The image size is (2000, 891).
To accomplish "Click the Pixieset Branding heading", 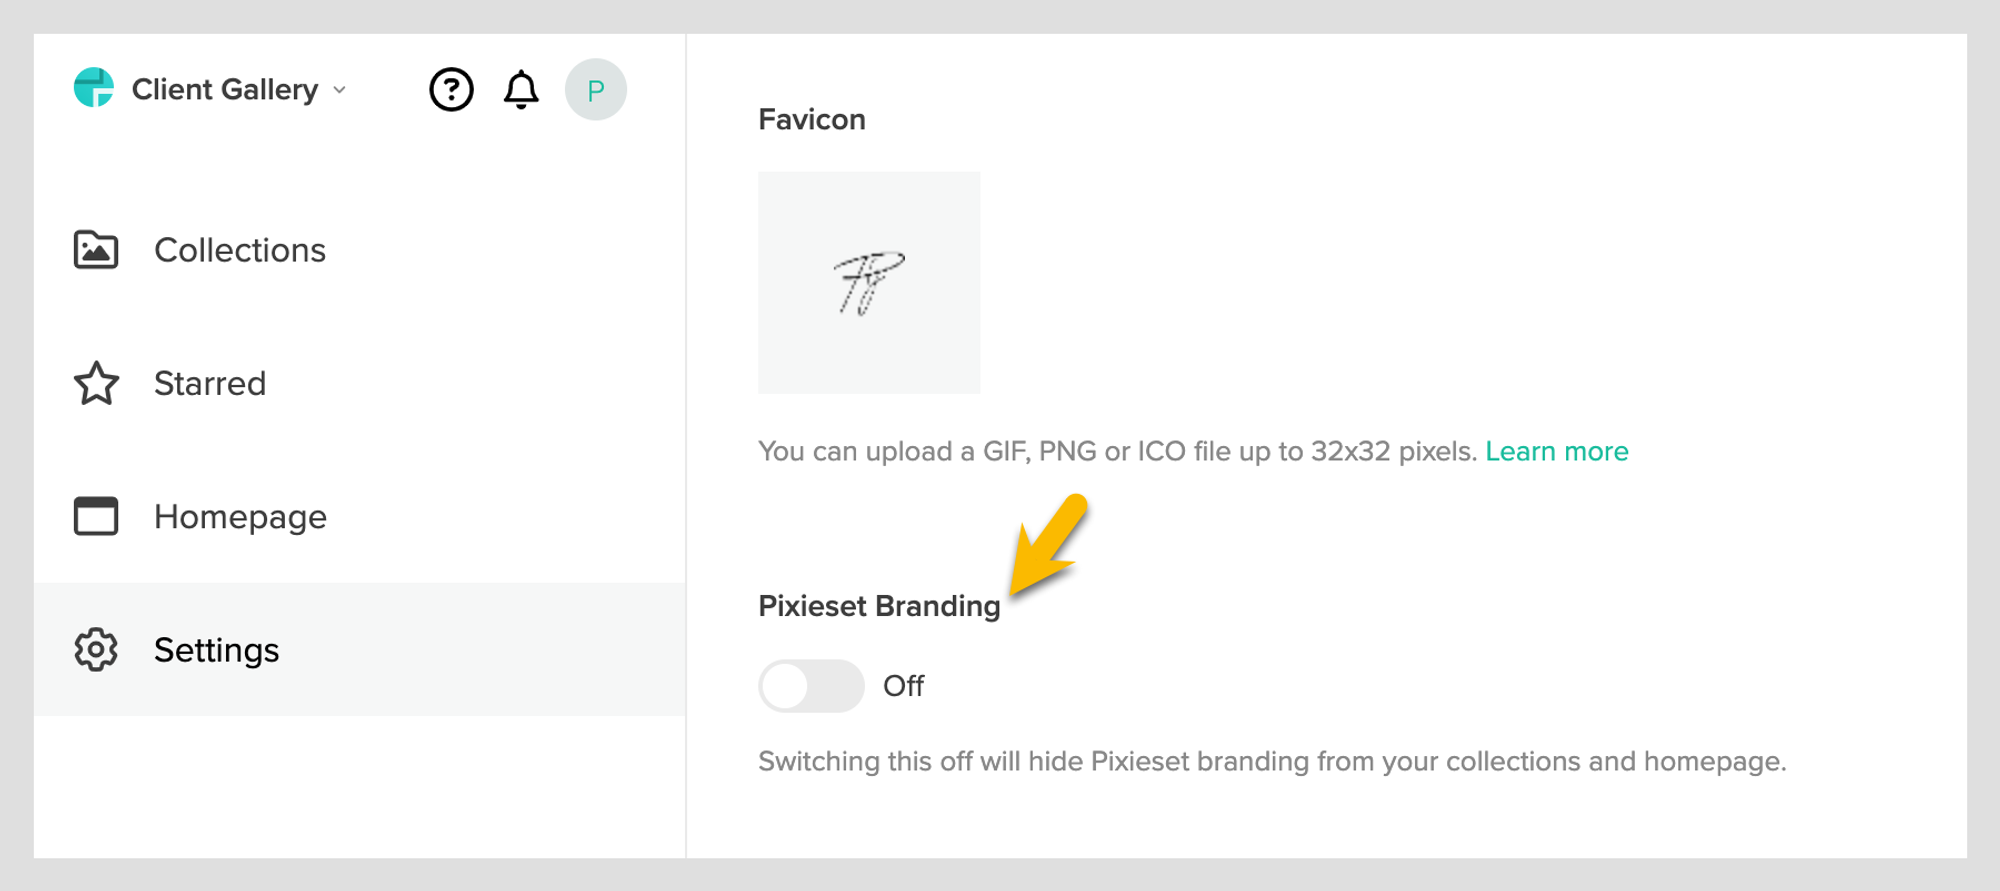I will point(879,606).
